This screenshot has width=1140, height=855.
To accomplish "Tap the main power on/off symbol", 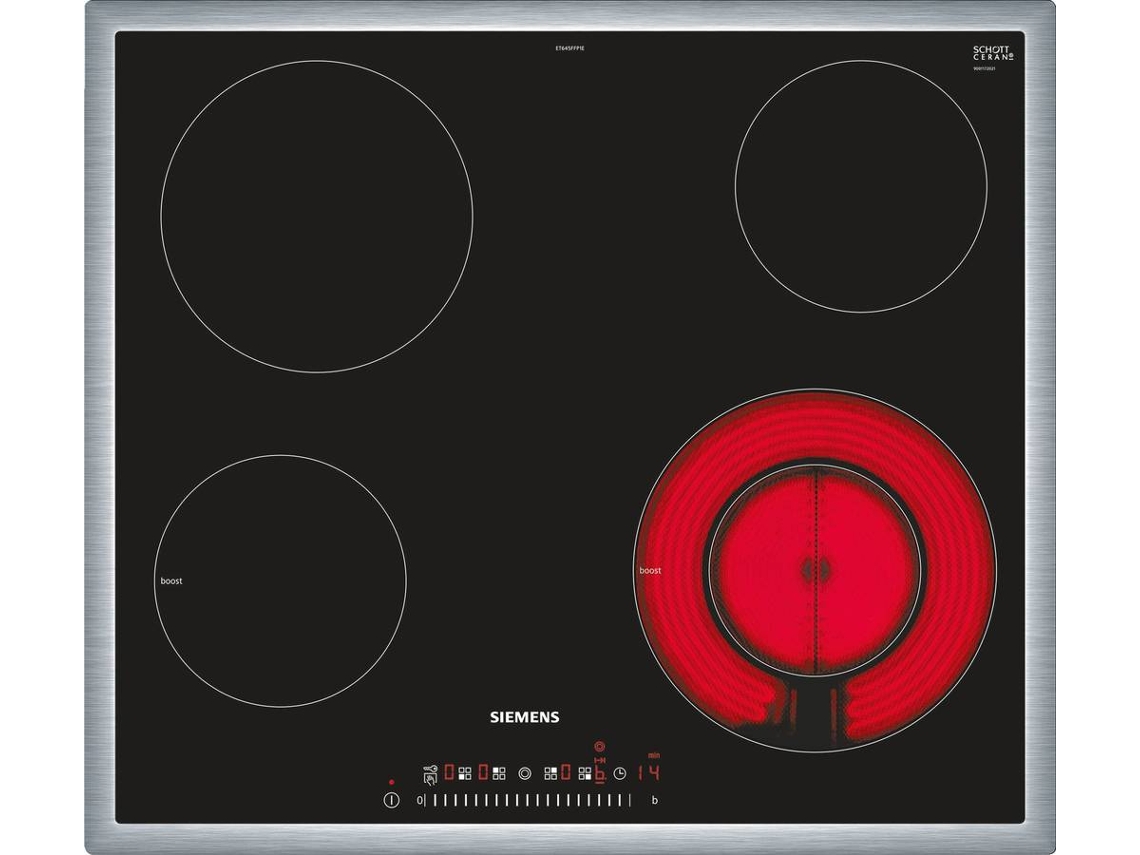I will pyautogui.click(x=391, y=800).
